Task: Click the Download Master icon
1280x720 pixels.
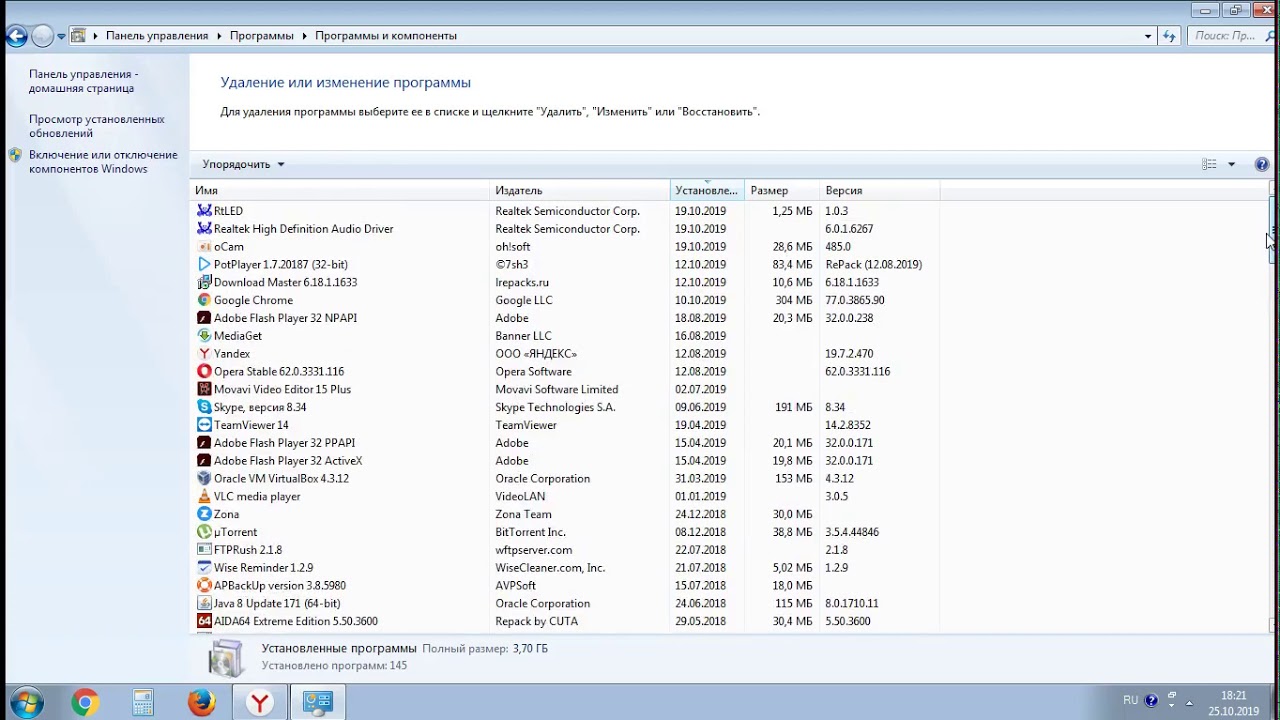Action: (204, 282)
